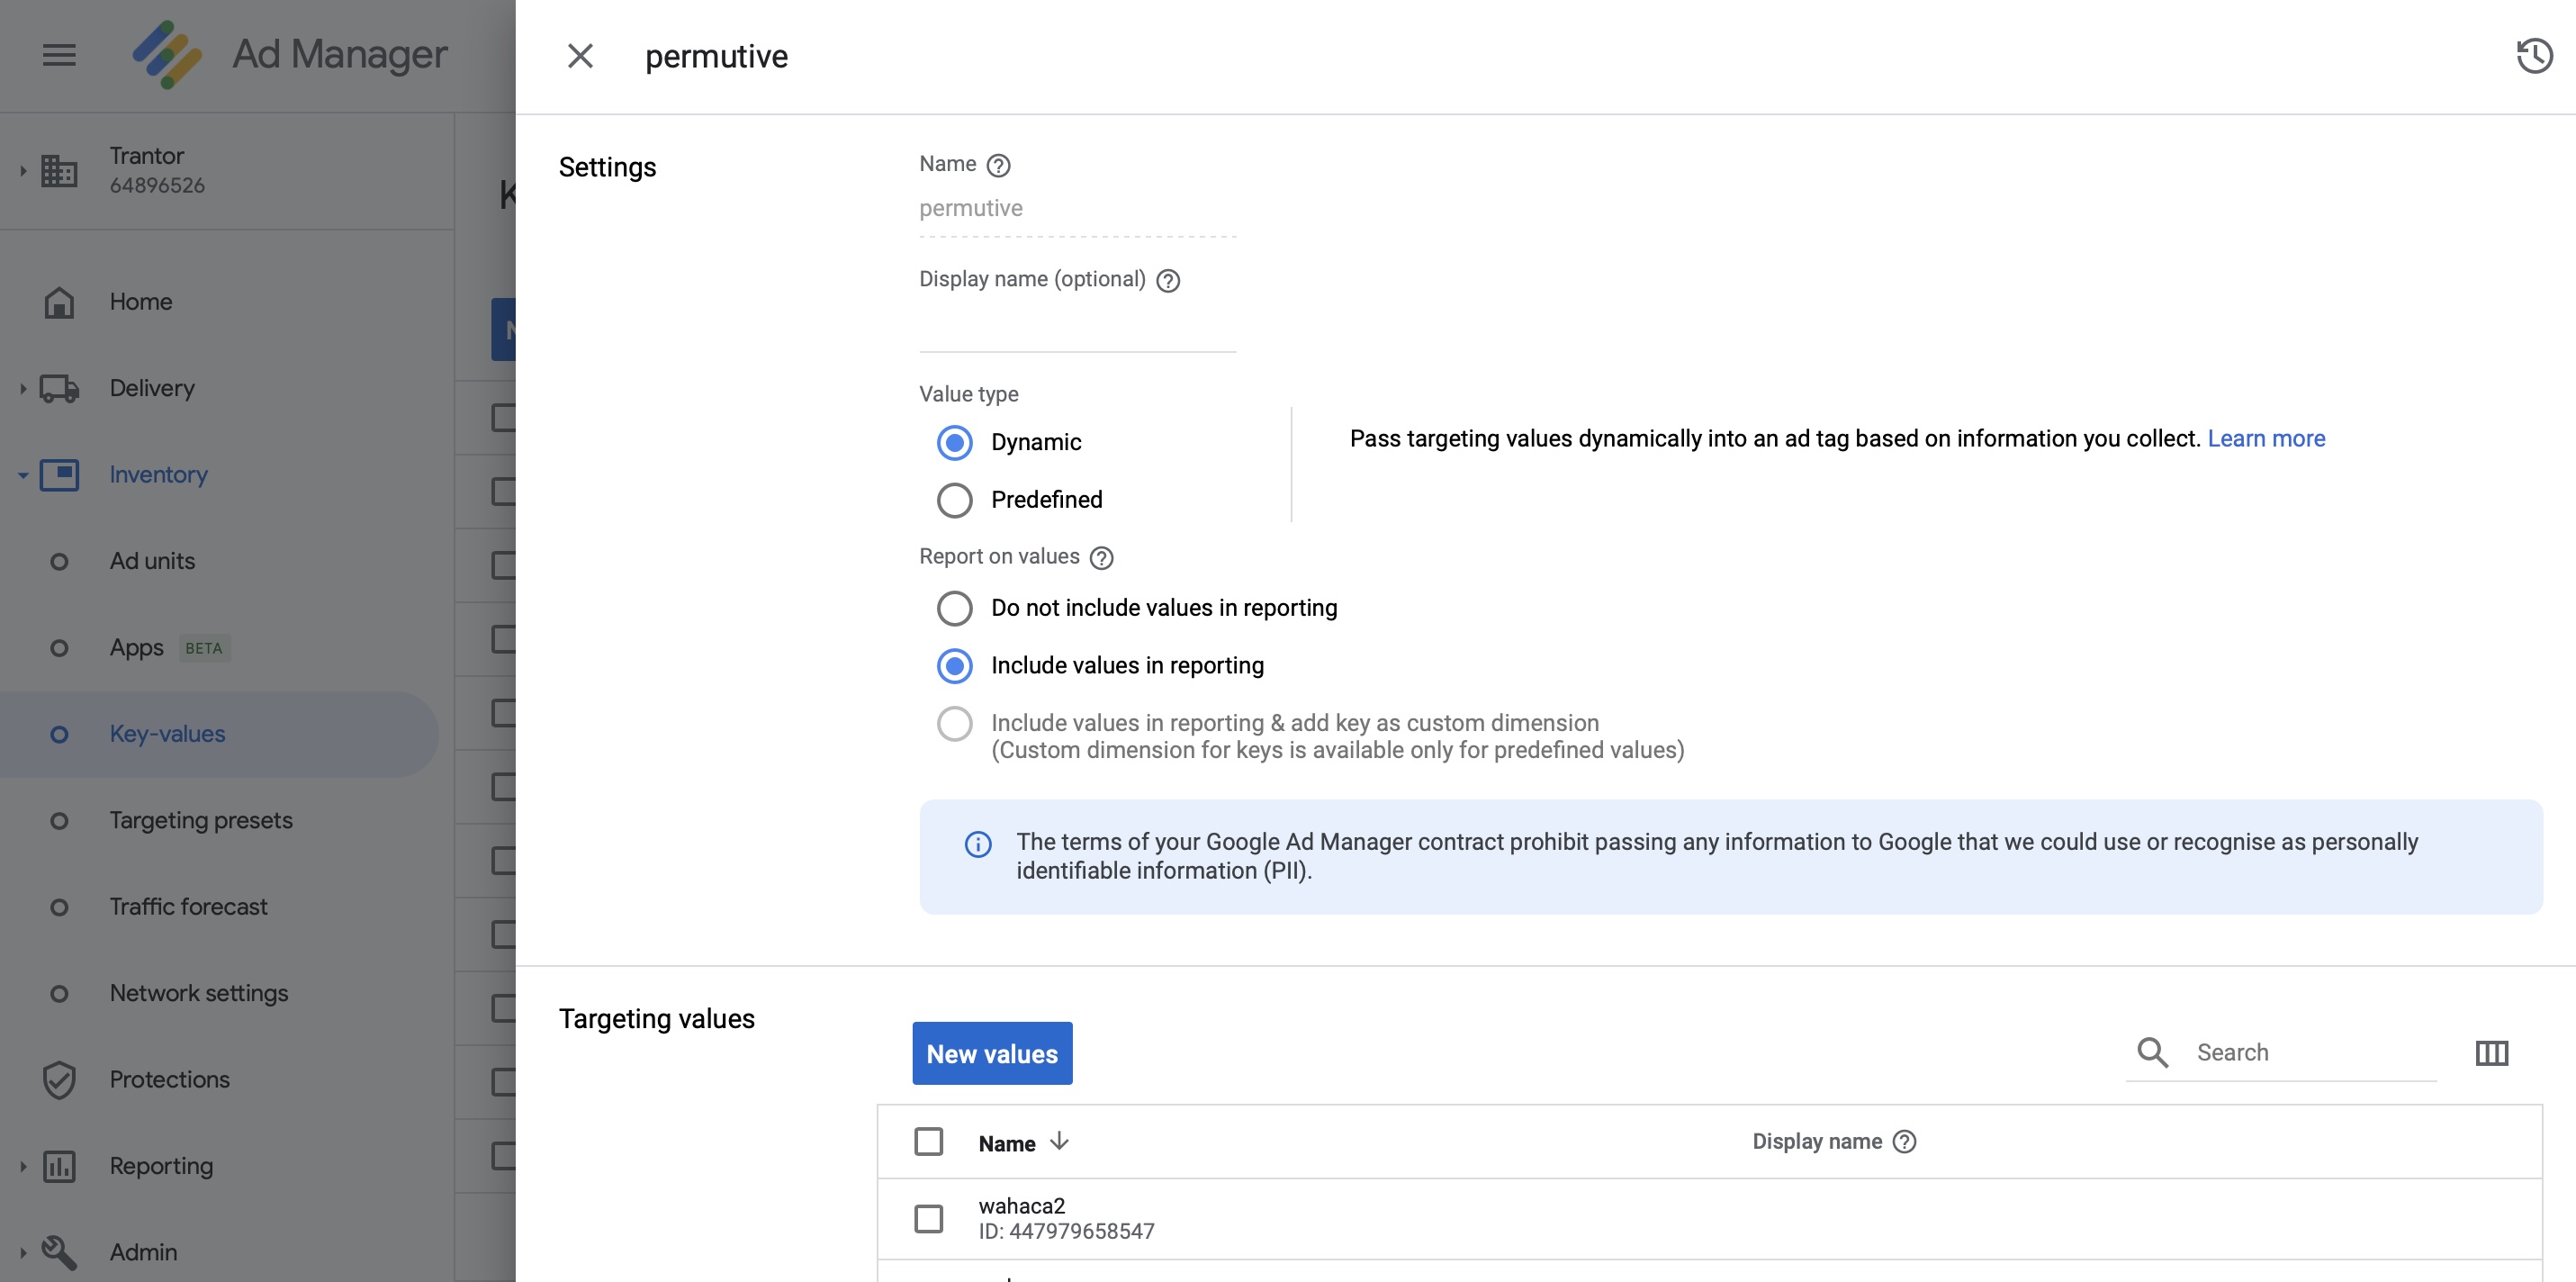Expand the Trantor account tree item
Screen dimensions: 2576x1282
pyautogui.click(x=20, y=170)
